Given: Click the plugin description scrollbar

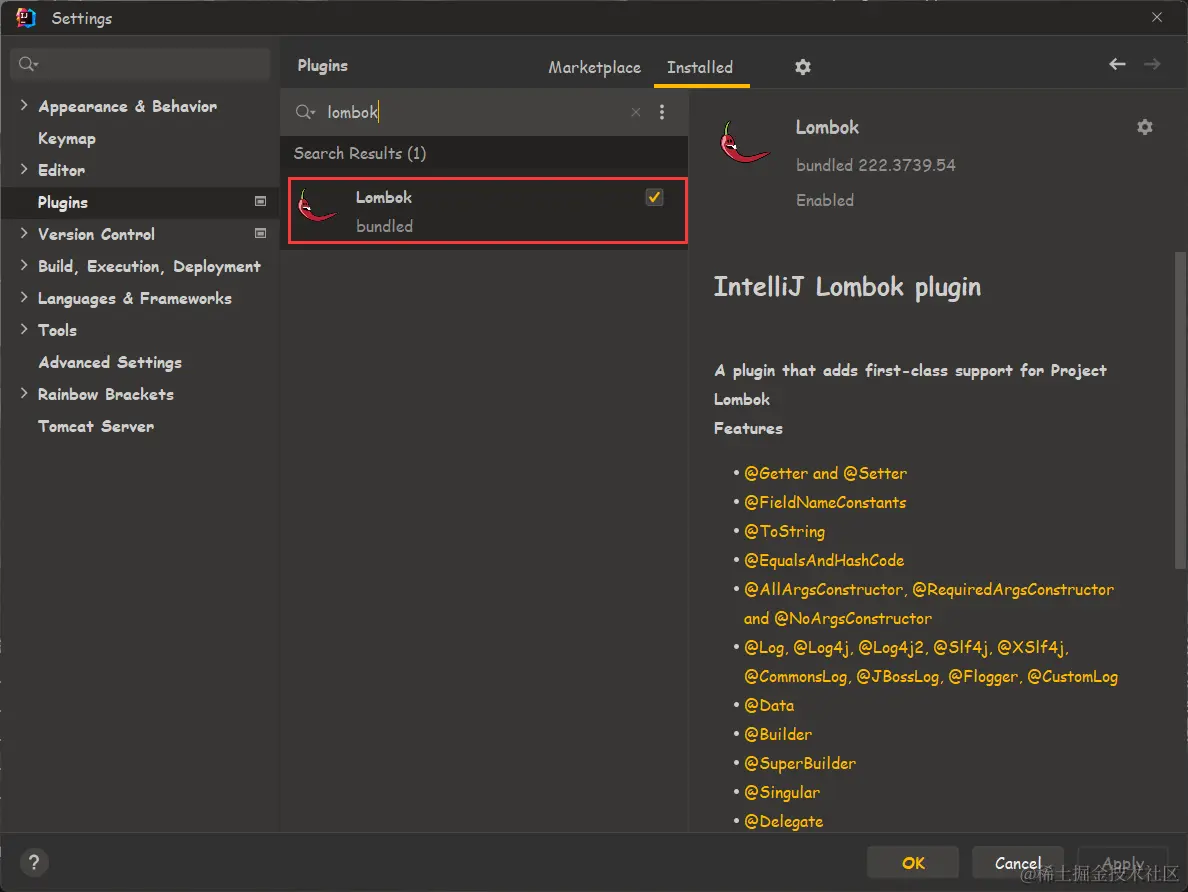Looking at the screenshot, I should click(x=1180, y=409).
